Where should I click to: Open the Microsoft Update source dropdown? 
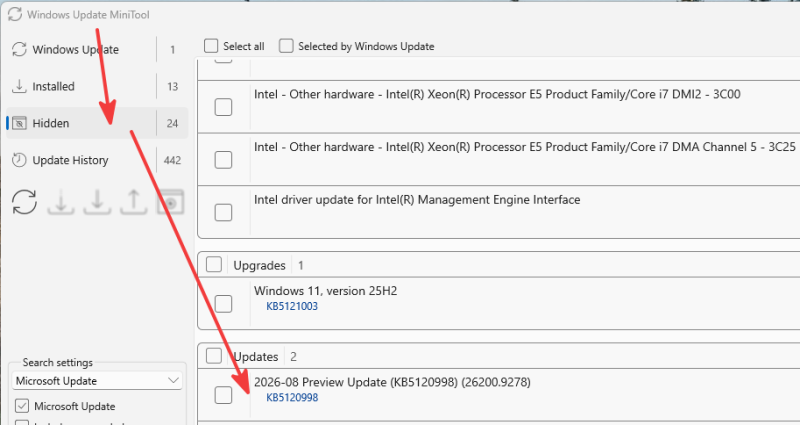pos(97,381)
